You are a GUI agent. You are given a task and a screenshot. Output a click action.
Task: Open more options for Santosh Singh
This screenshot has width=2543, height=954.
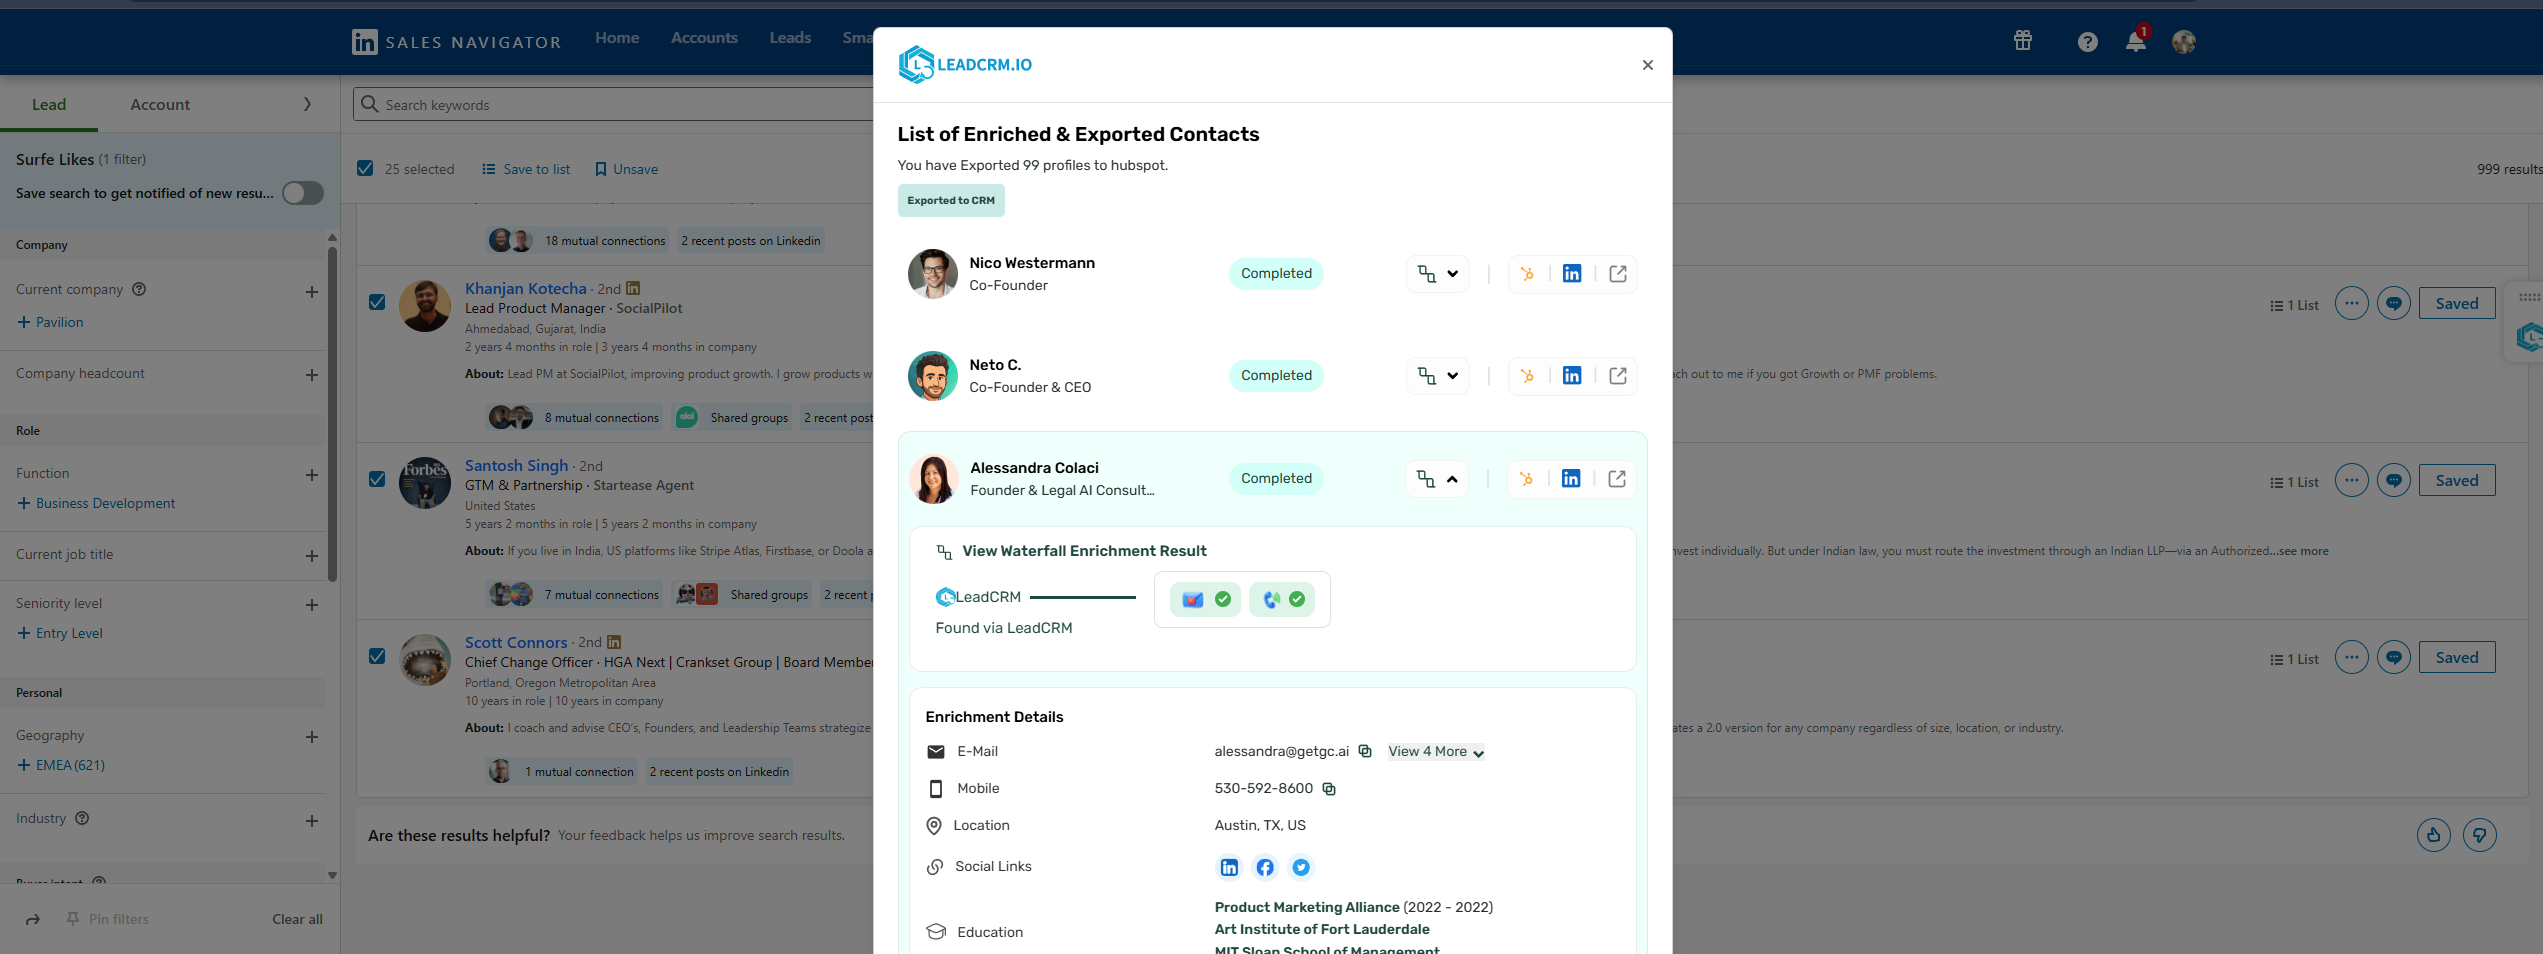click(x=2352, y=480)
